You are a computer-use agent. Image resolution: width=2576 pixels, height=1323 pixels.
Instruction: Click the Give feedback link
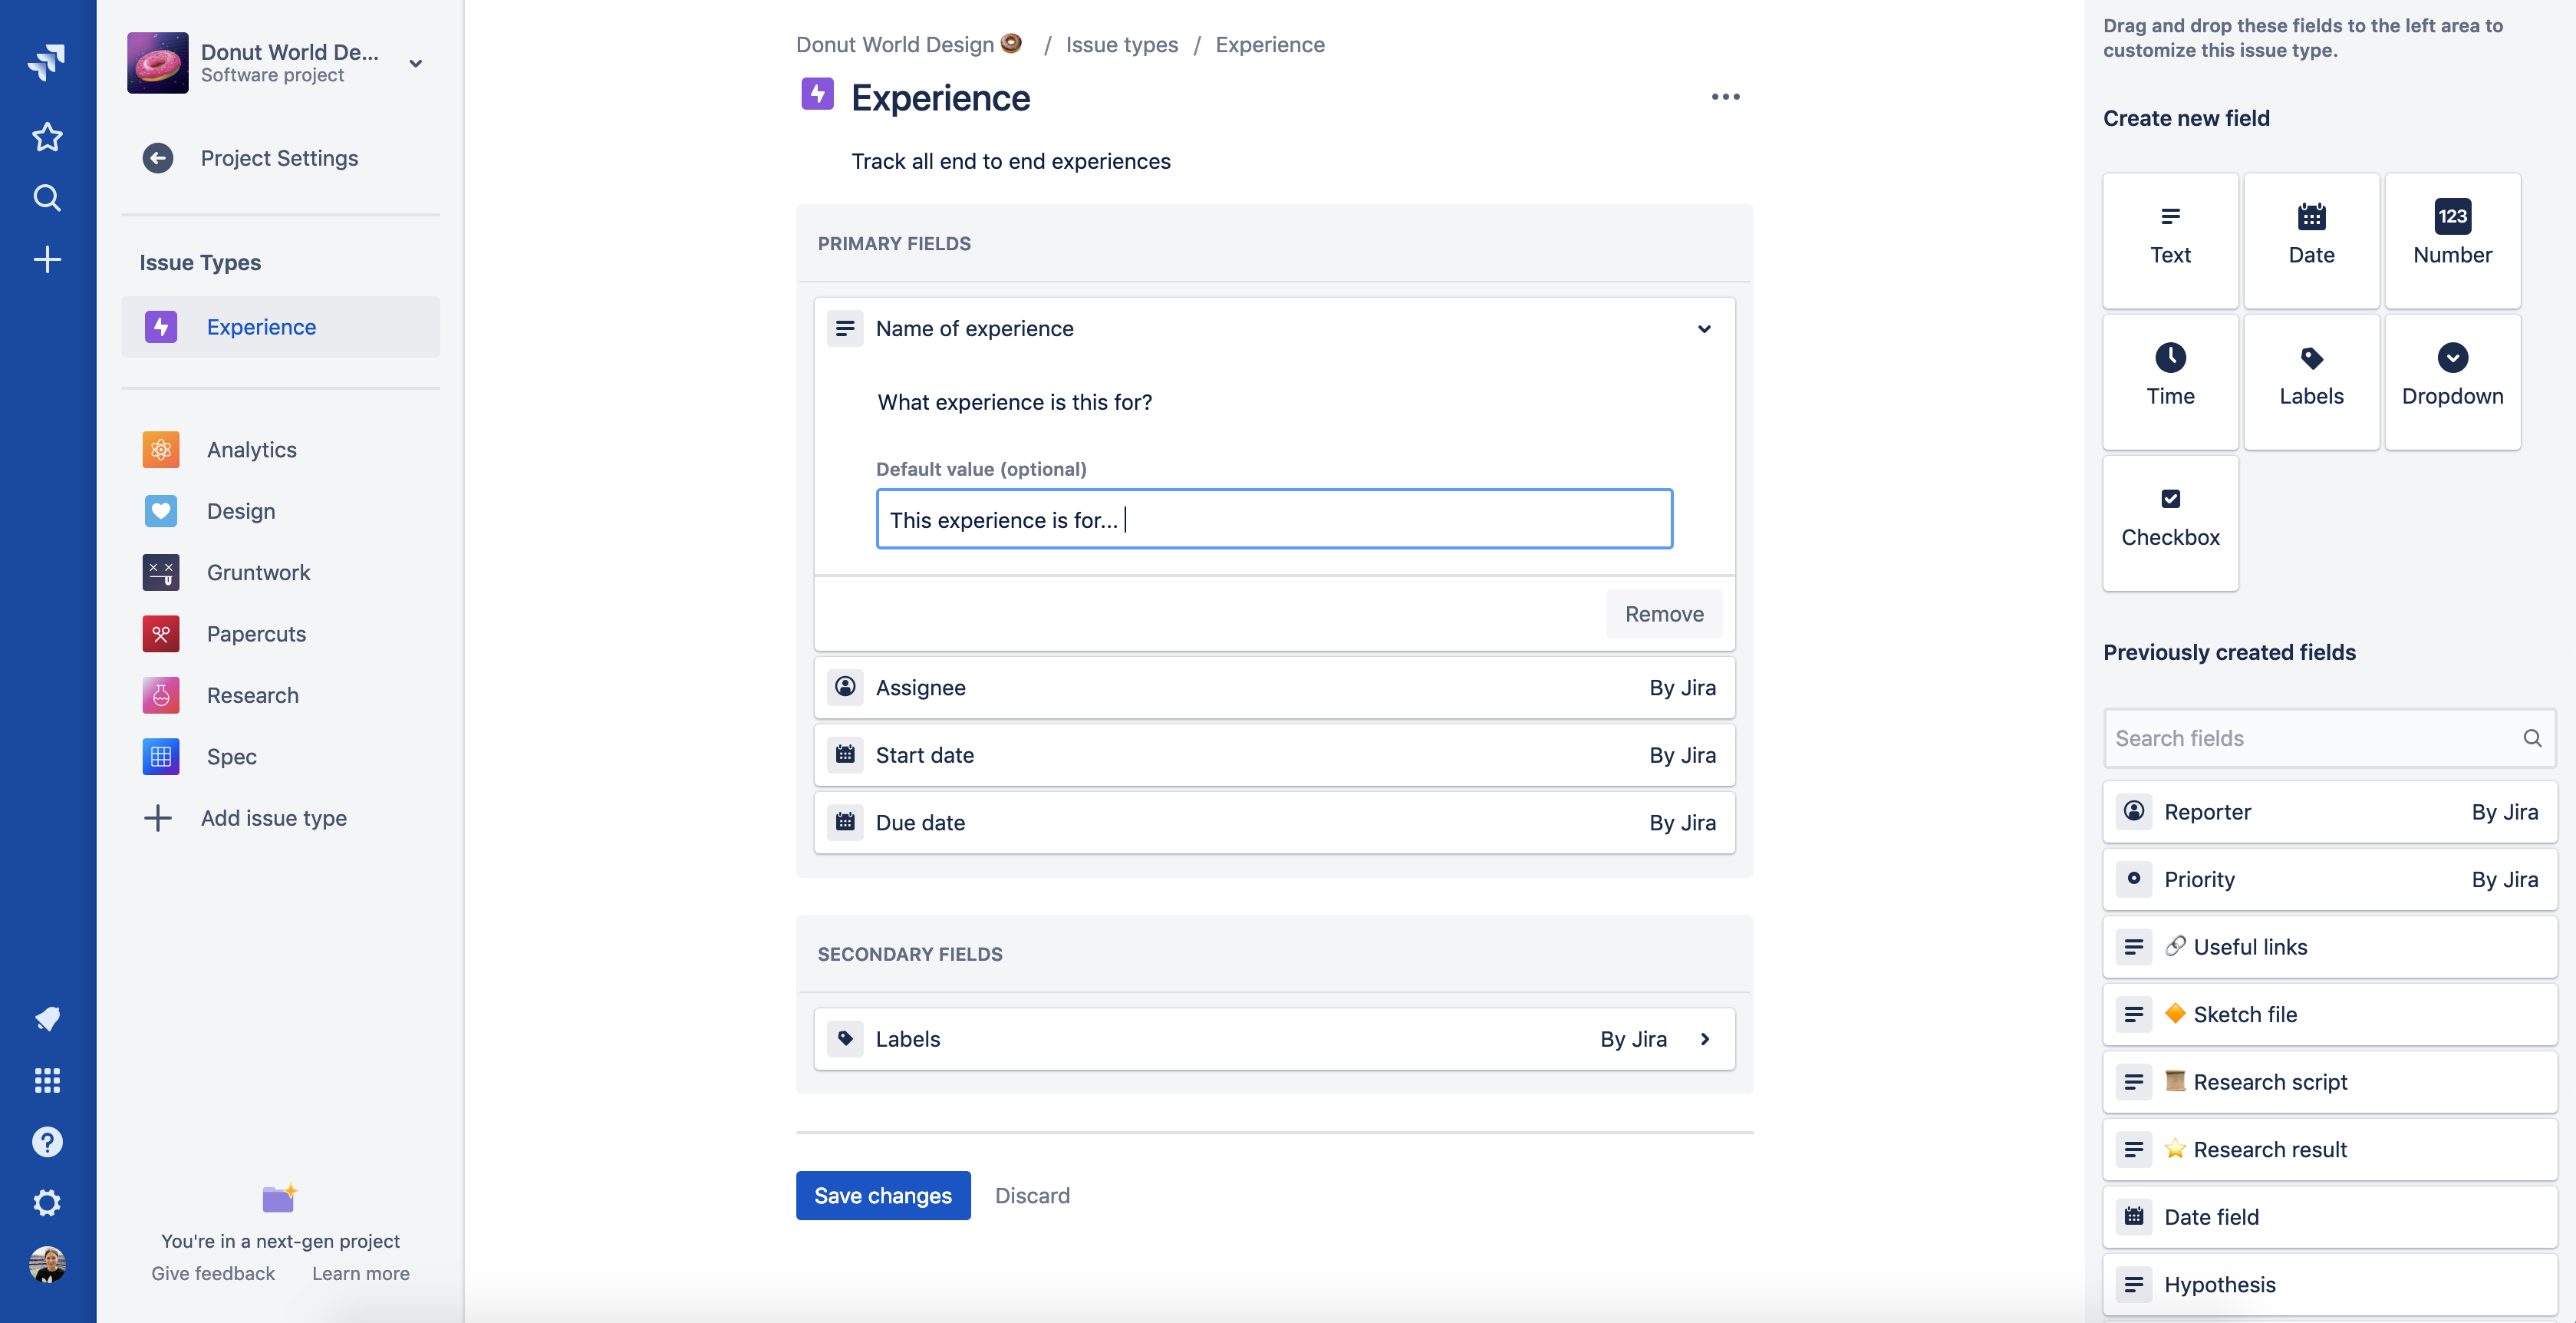(x=213, y=1273)
